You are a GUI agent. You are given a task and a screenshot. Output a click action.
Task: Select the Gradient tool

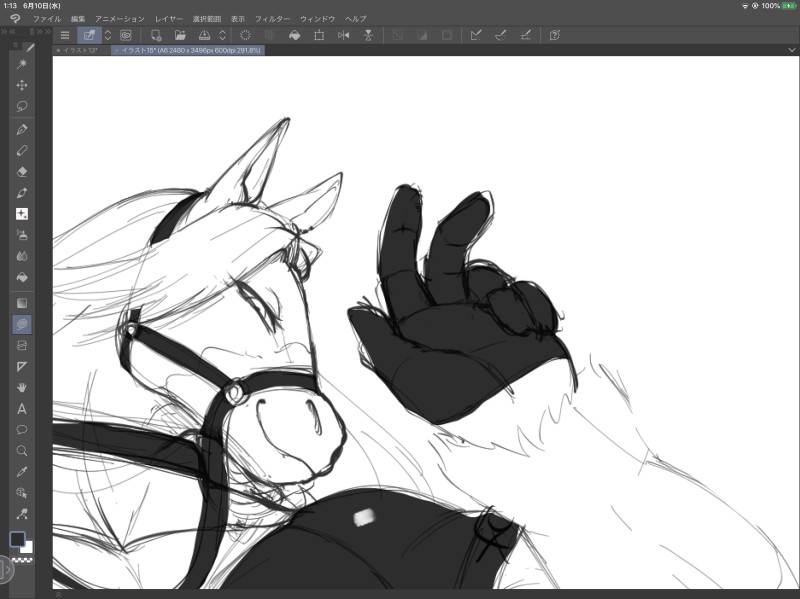coord(22,304)
